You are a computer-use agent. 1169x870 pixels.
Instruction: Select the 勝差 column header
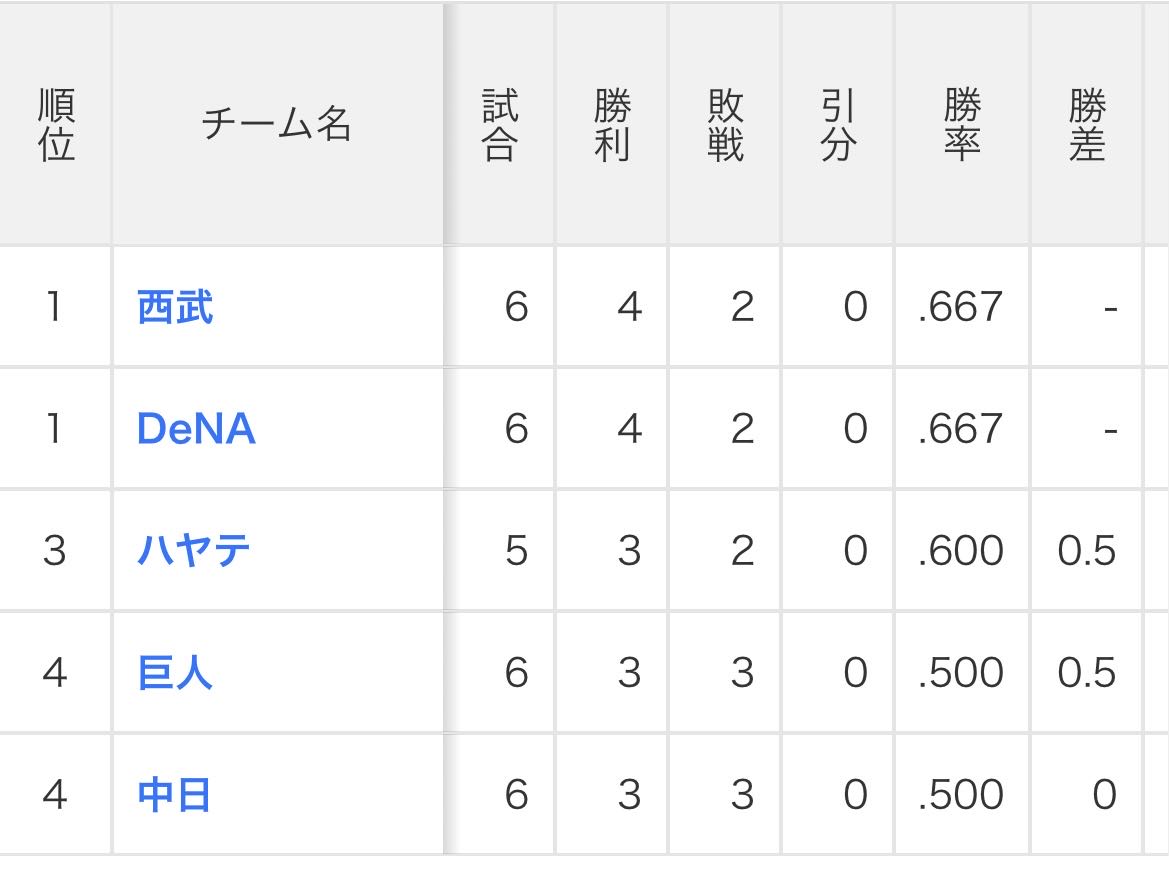1086,125
